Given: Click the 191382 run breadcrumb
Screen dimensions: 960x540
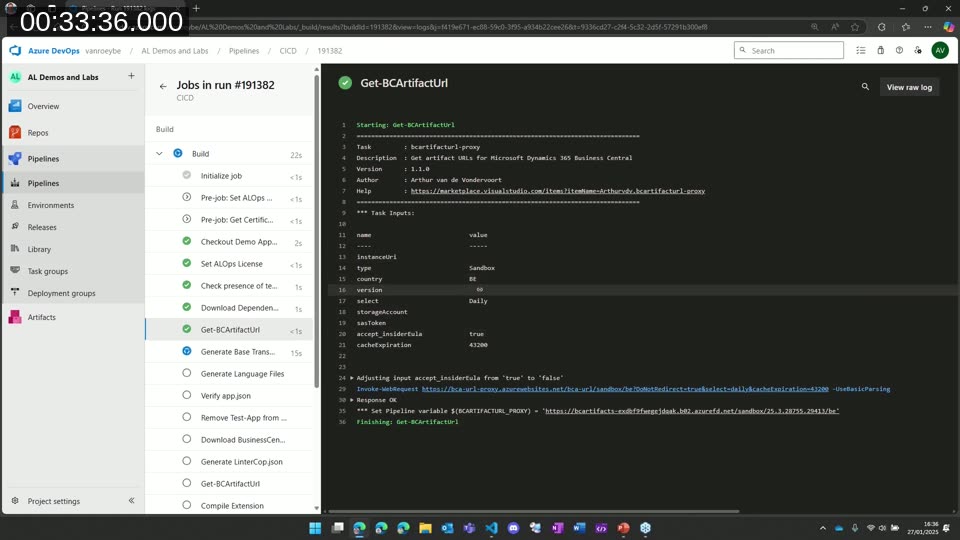Looking at the screenshot, I should (329, 51).
